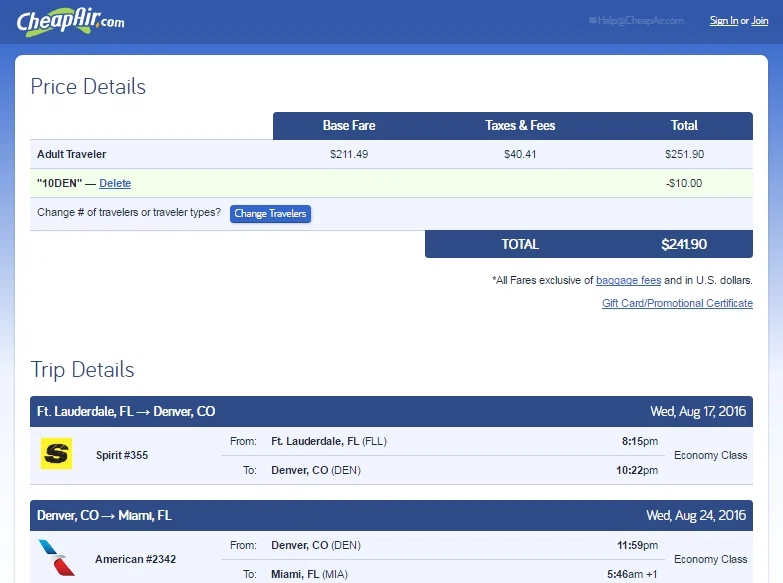Click the Wed, Aug 17, 2016 date
This screenshot has height=583, width=783.
pyautogui.click(x=698, y=412)
